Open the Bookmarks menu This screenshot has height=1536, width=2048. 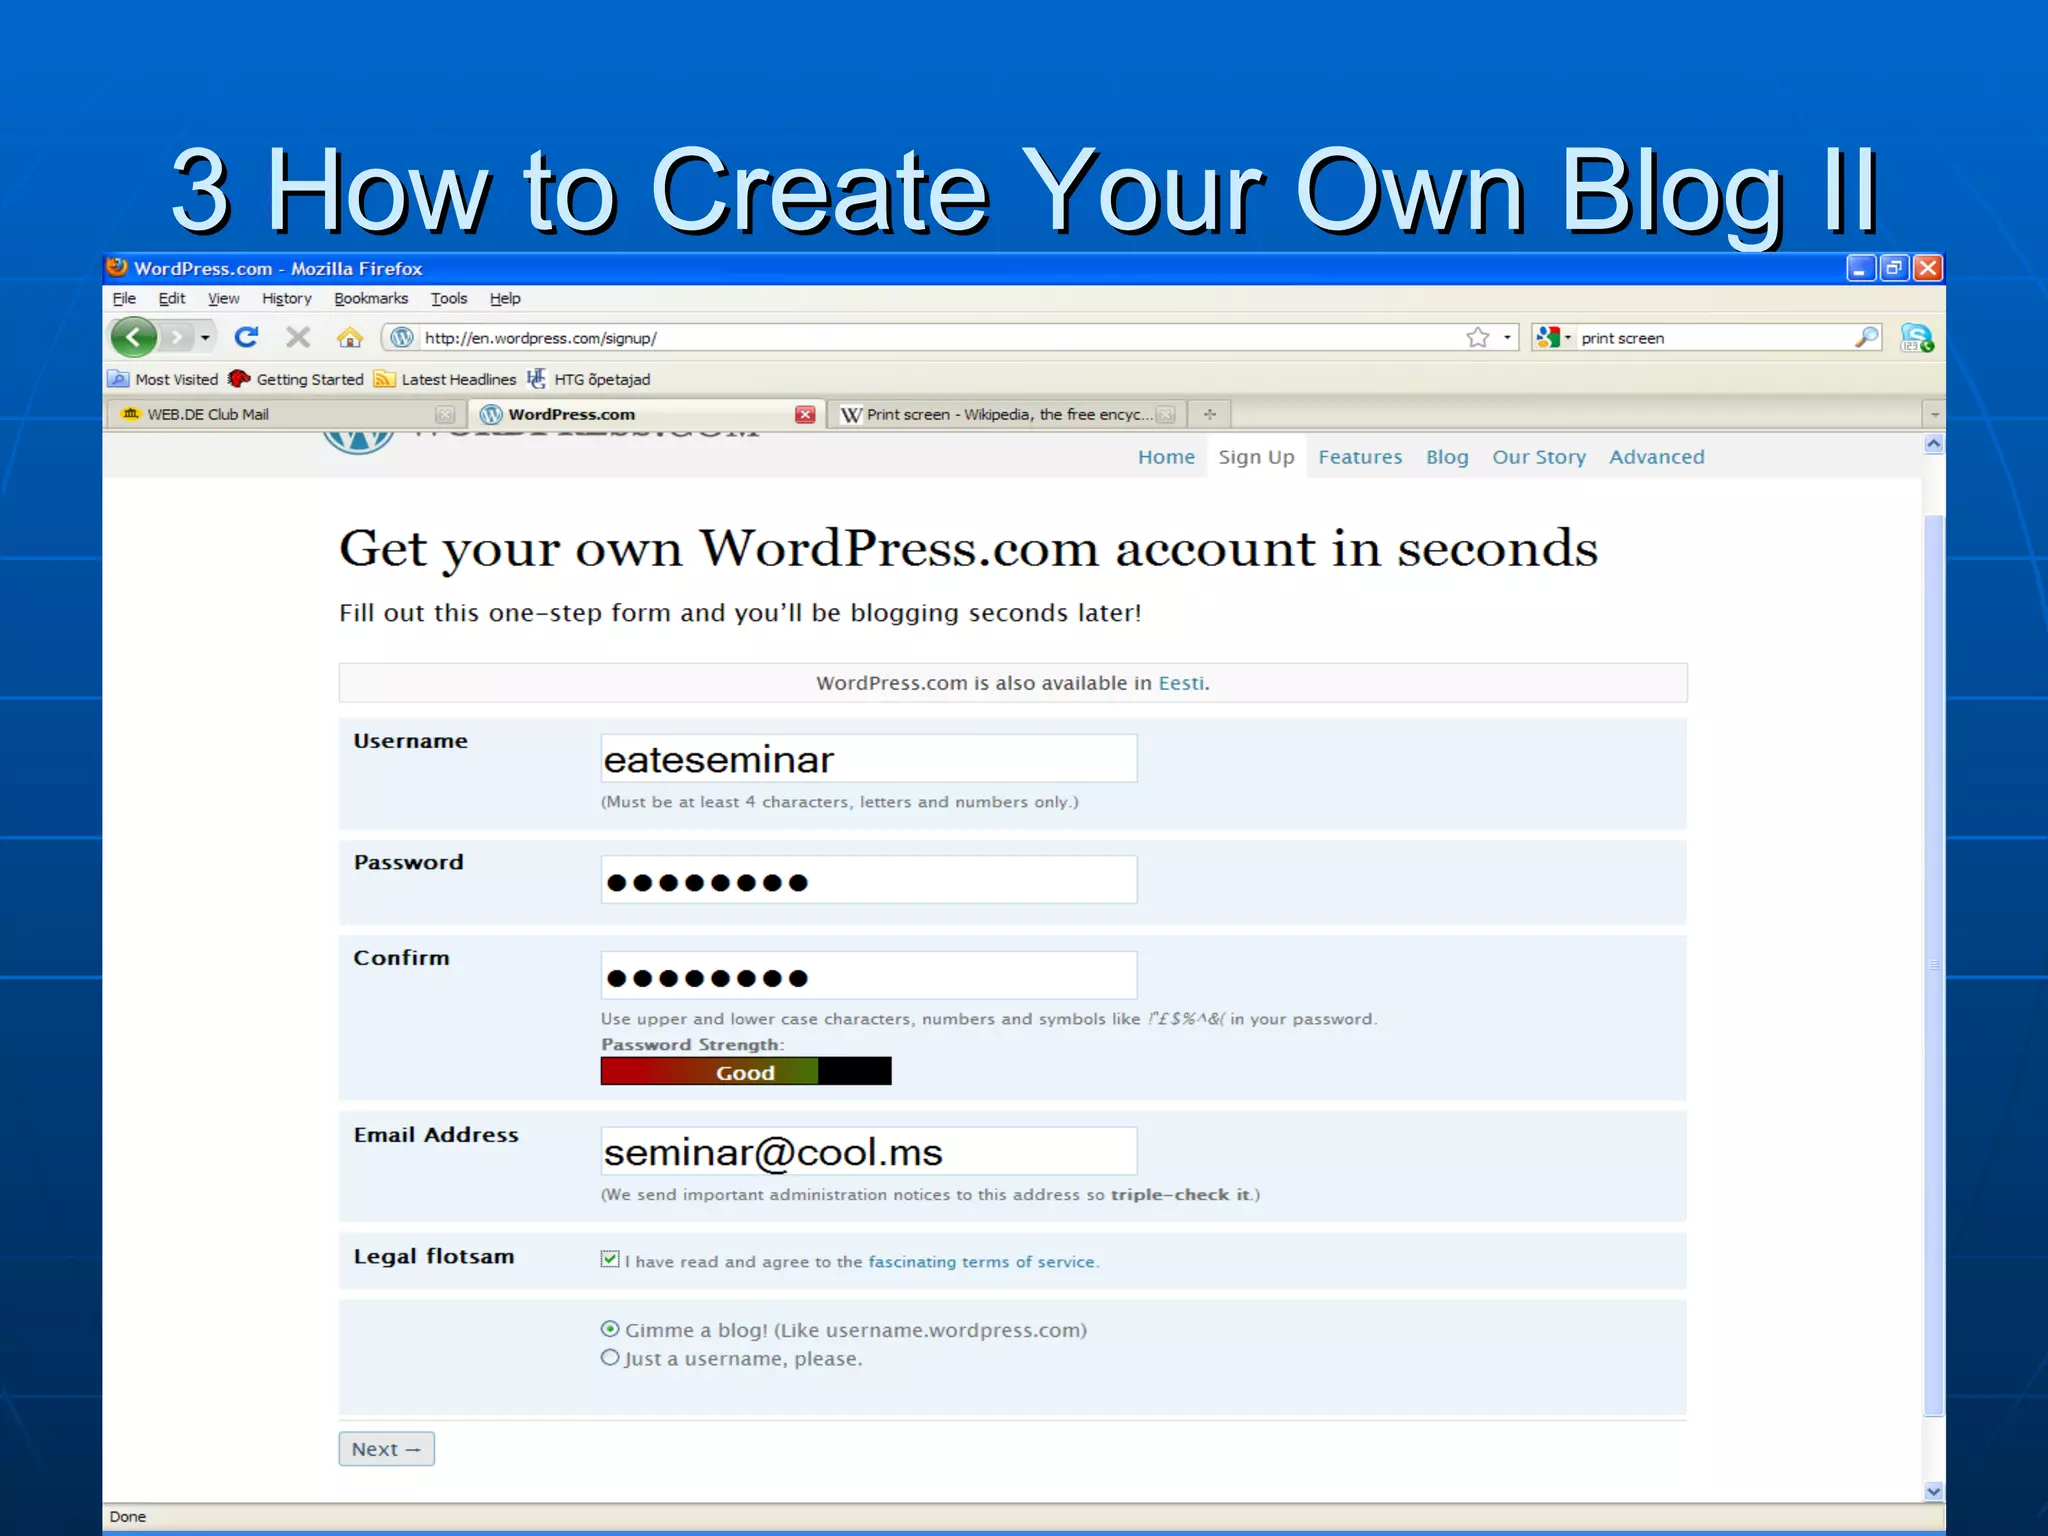[371, 298]
